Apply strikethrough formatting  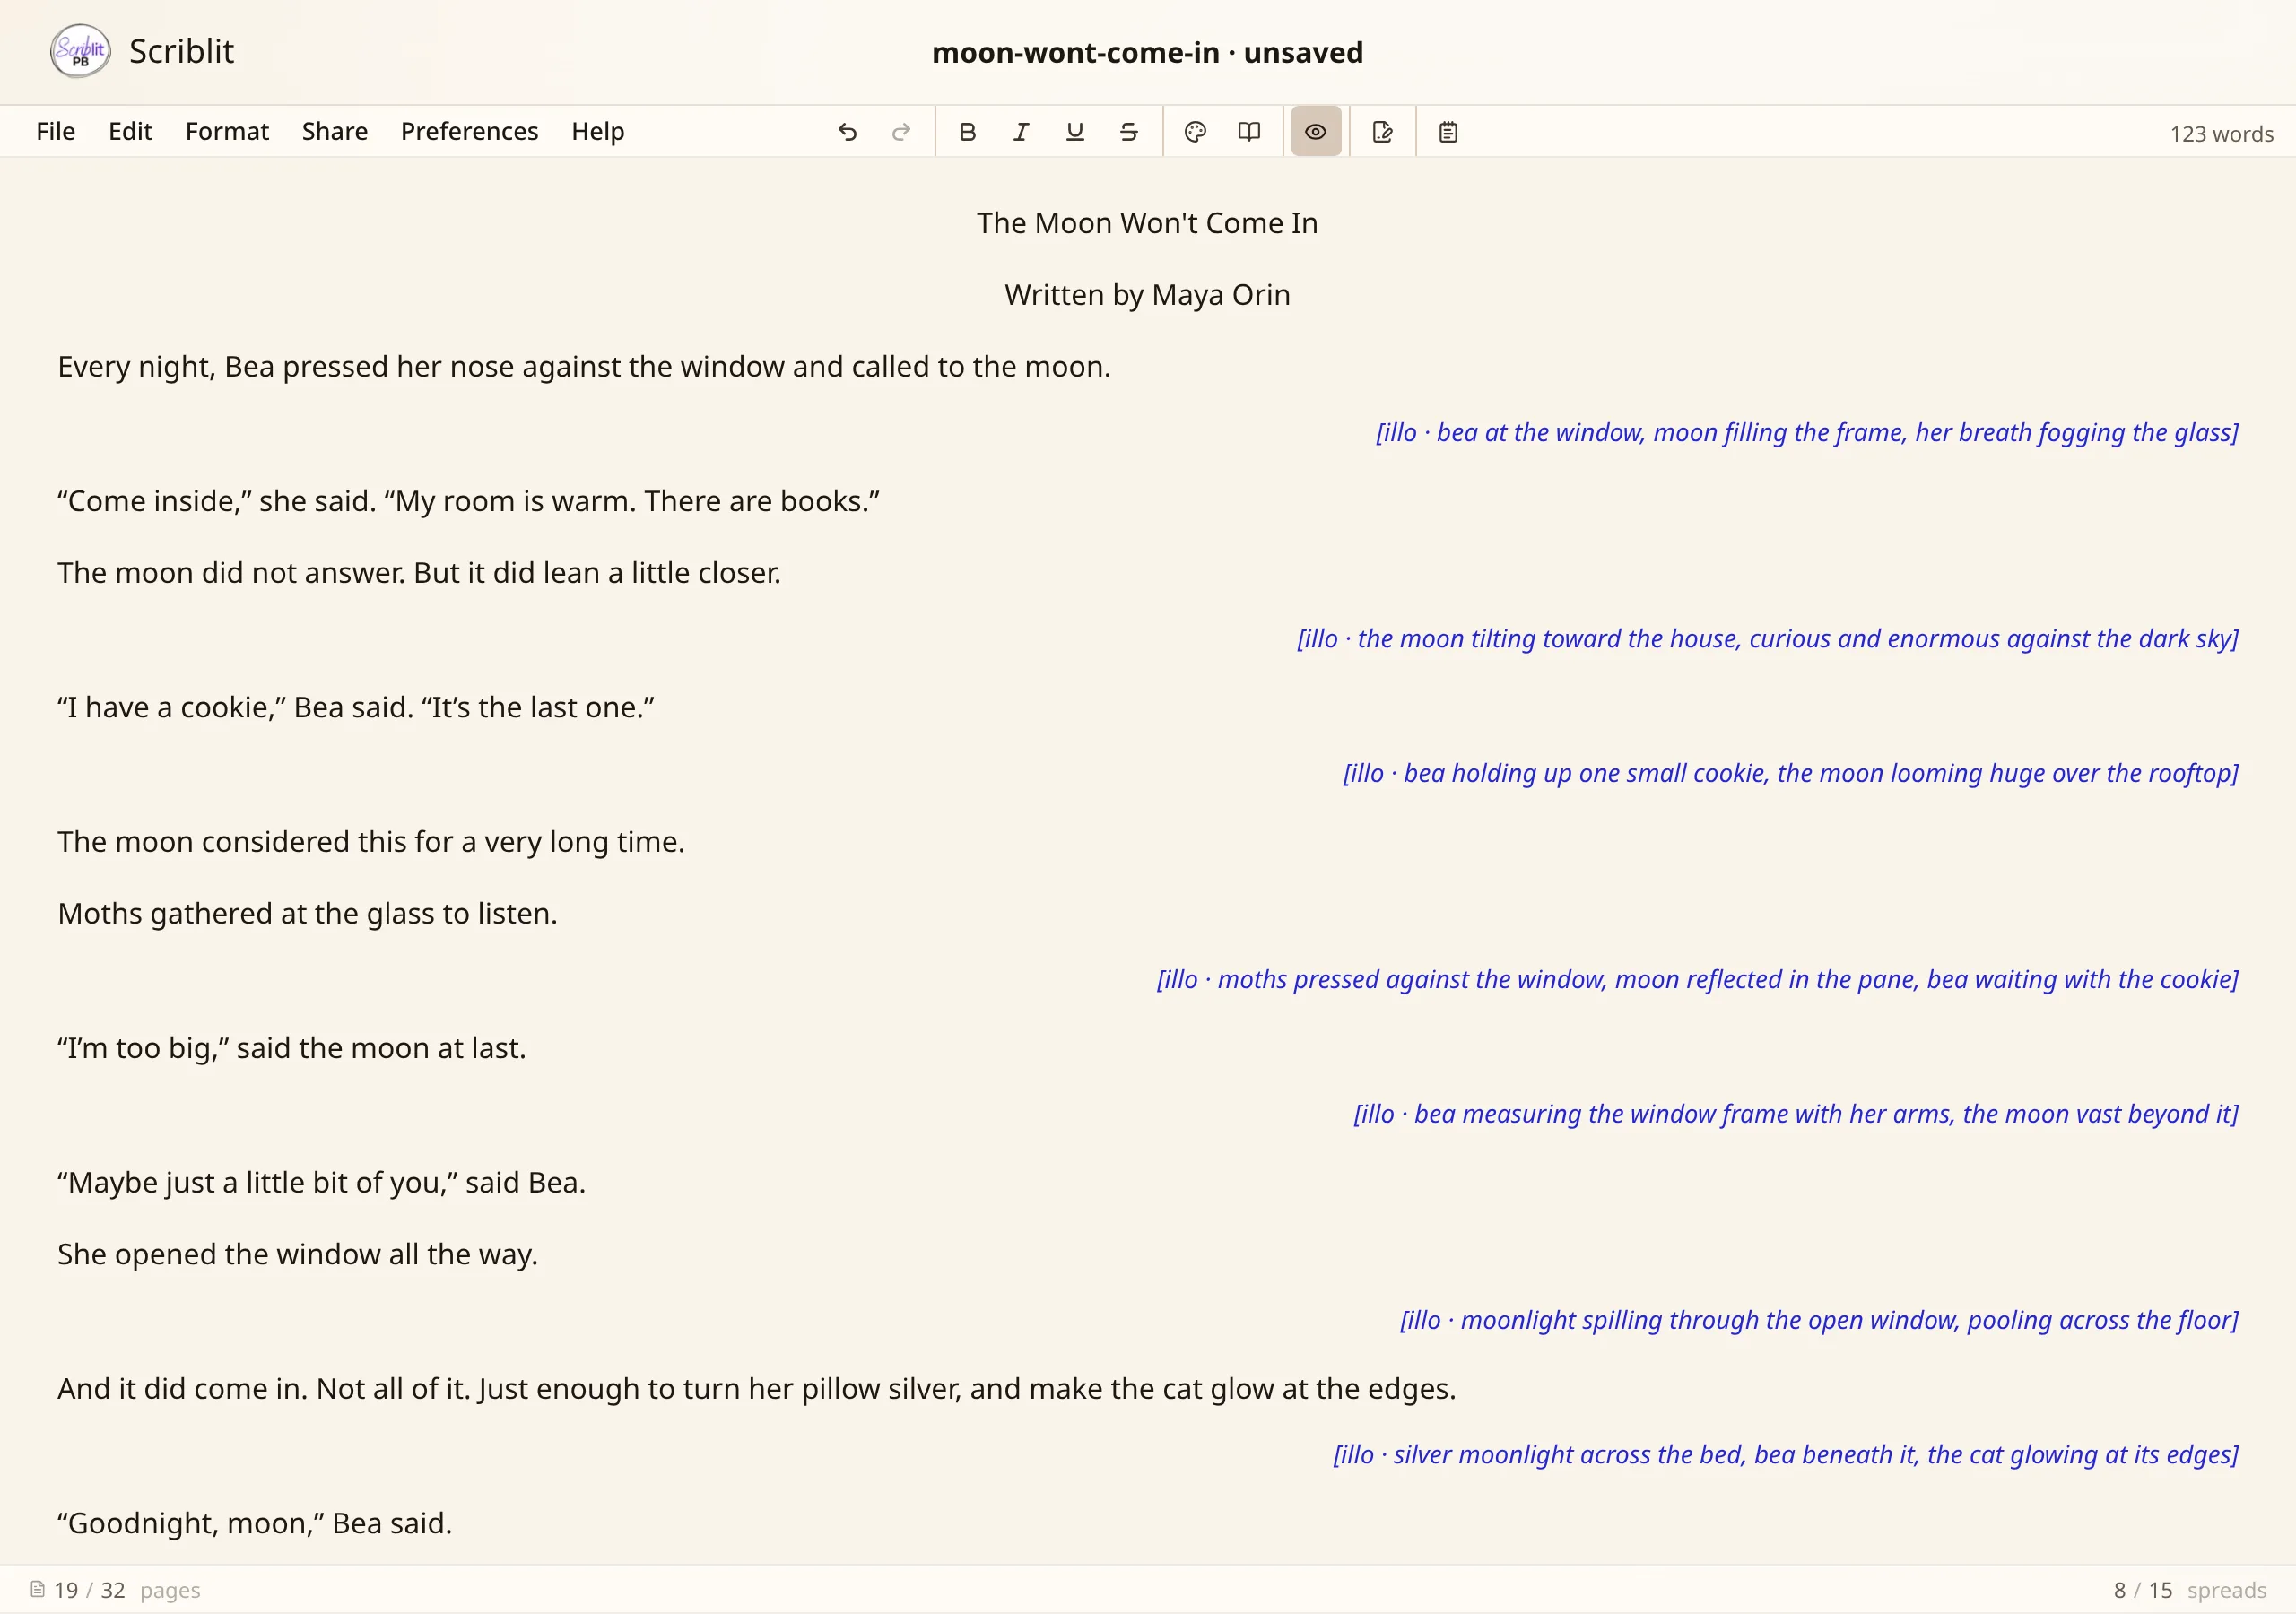(x=1129, y=132)
